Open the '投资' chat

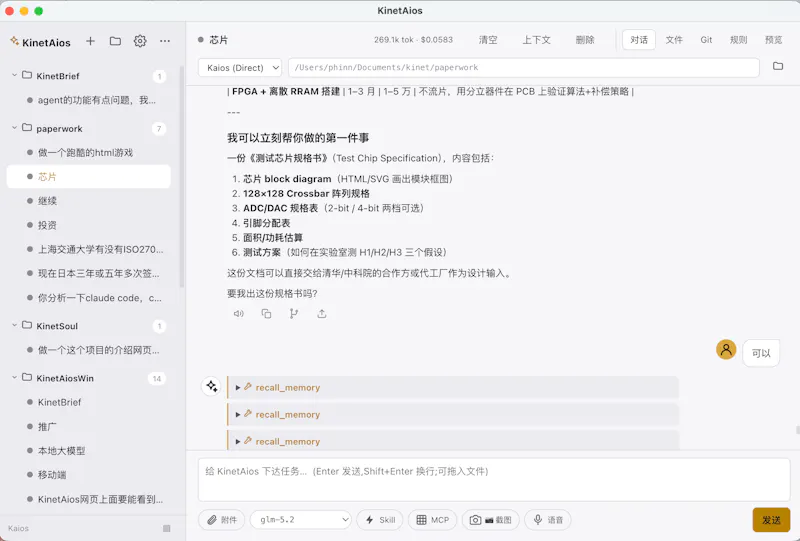[89, 225]
